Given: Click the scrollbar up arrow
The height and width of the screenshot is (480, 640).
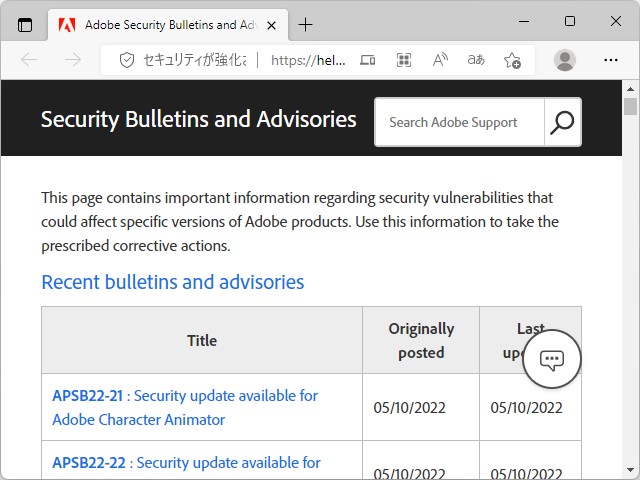Looking at the screenshot, I should coord(630,88).
